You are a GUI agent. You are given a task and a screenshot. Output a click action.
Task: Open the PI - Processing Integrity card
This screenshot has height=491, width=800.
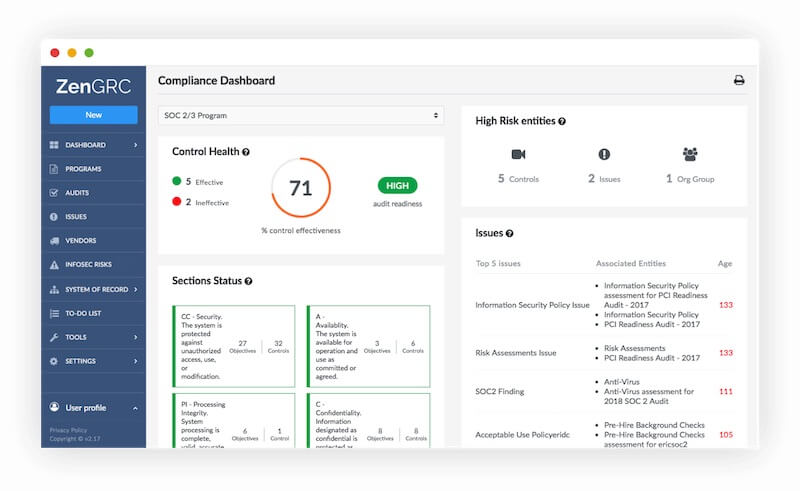point(234,421)
